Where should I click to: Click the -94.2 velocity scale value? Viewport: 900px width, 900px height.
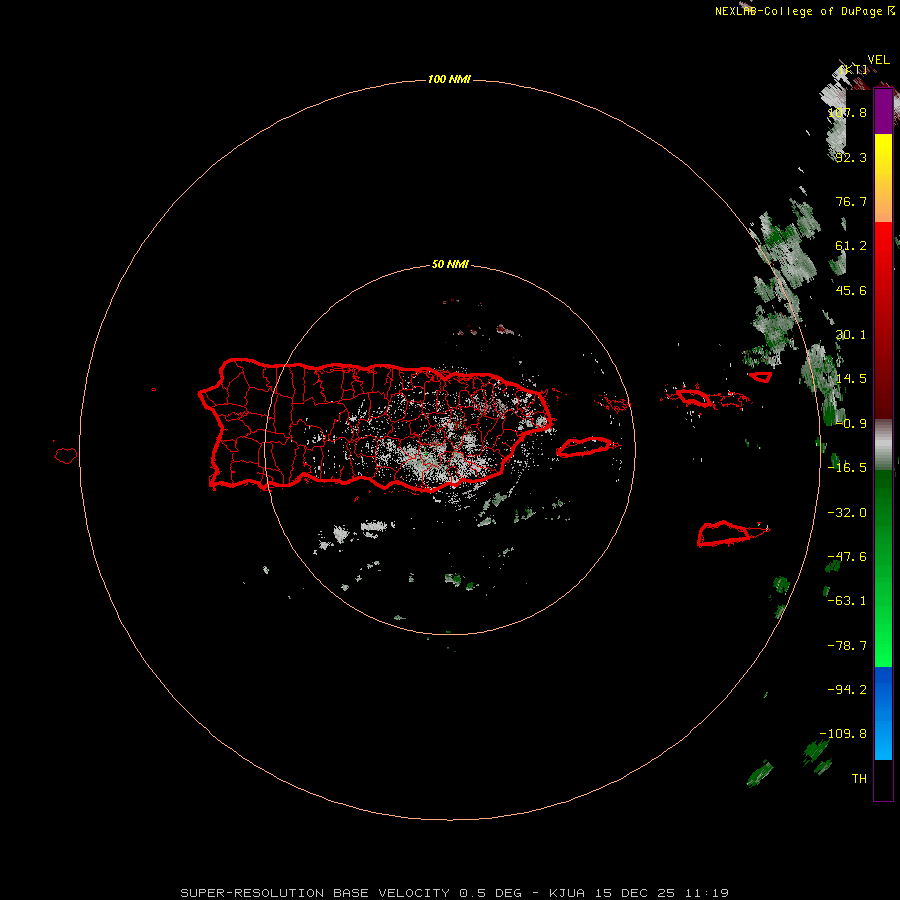coord(847,690)
